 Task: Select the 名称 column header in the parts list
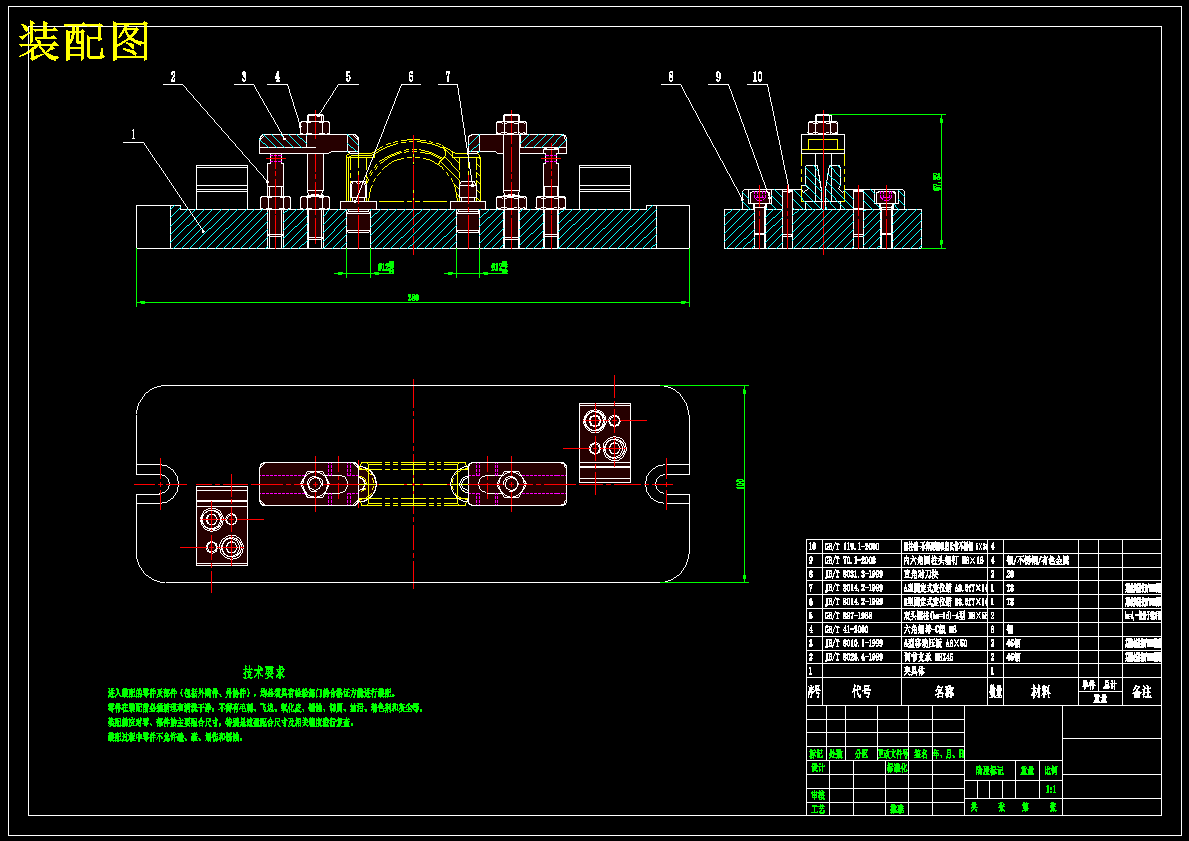pos(944,692)
